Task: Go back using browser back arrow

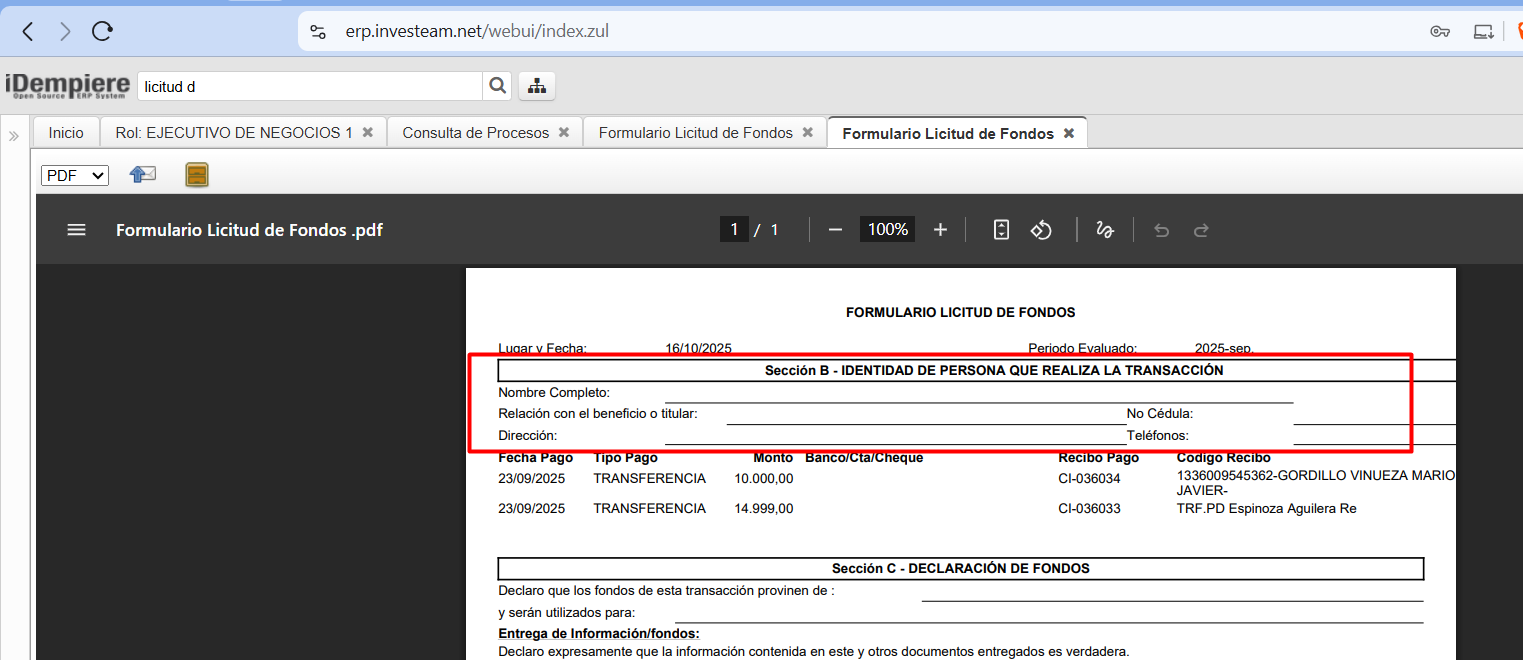Action: (28, 31)
